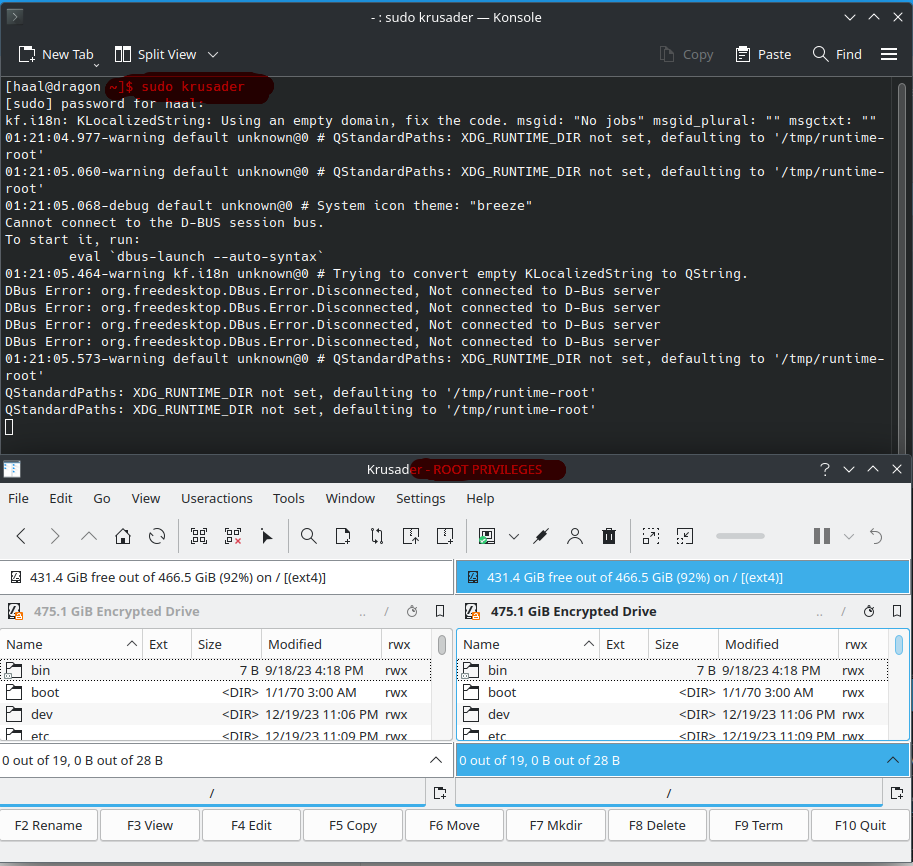
Task: Open the job queue mode dropdown
Action: click(849, 536)
